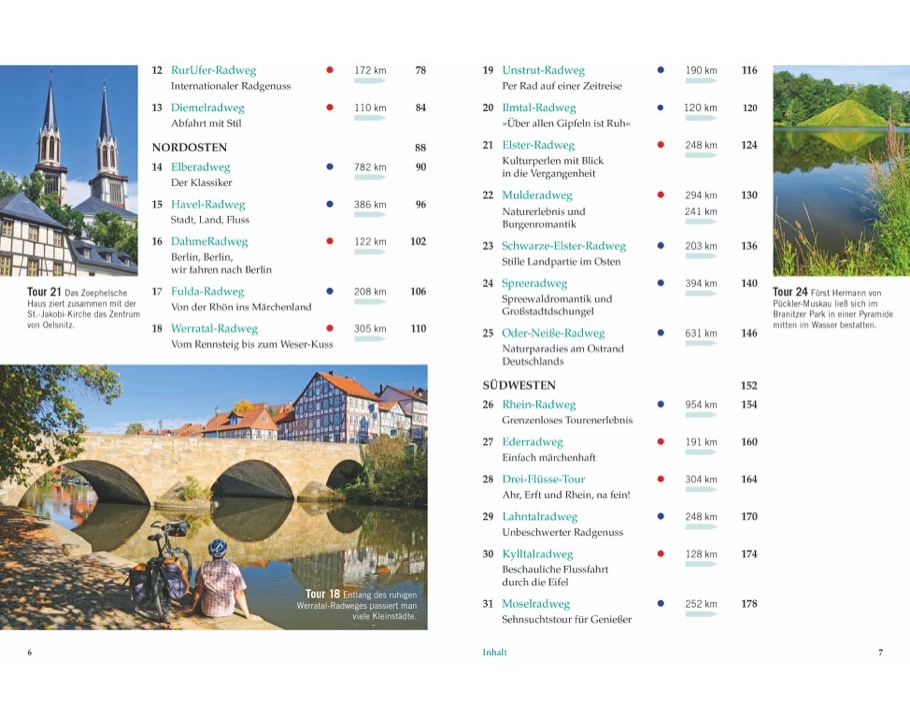
Task: Click the red dot beside Kylltalradweg
Action: (660, 554)
